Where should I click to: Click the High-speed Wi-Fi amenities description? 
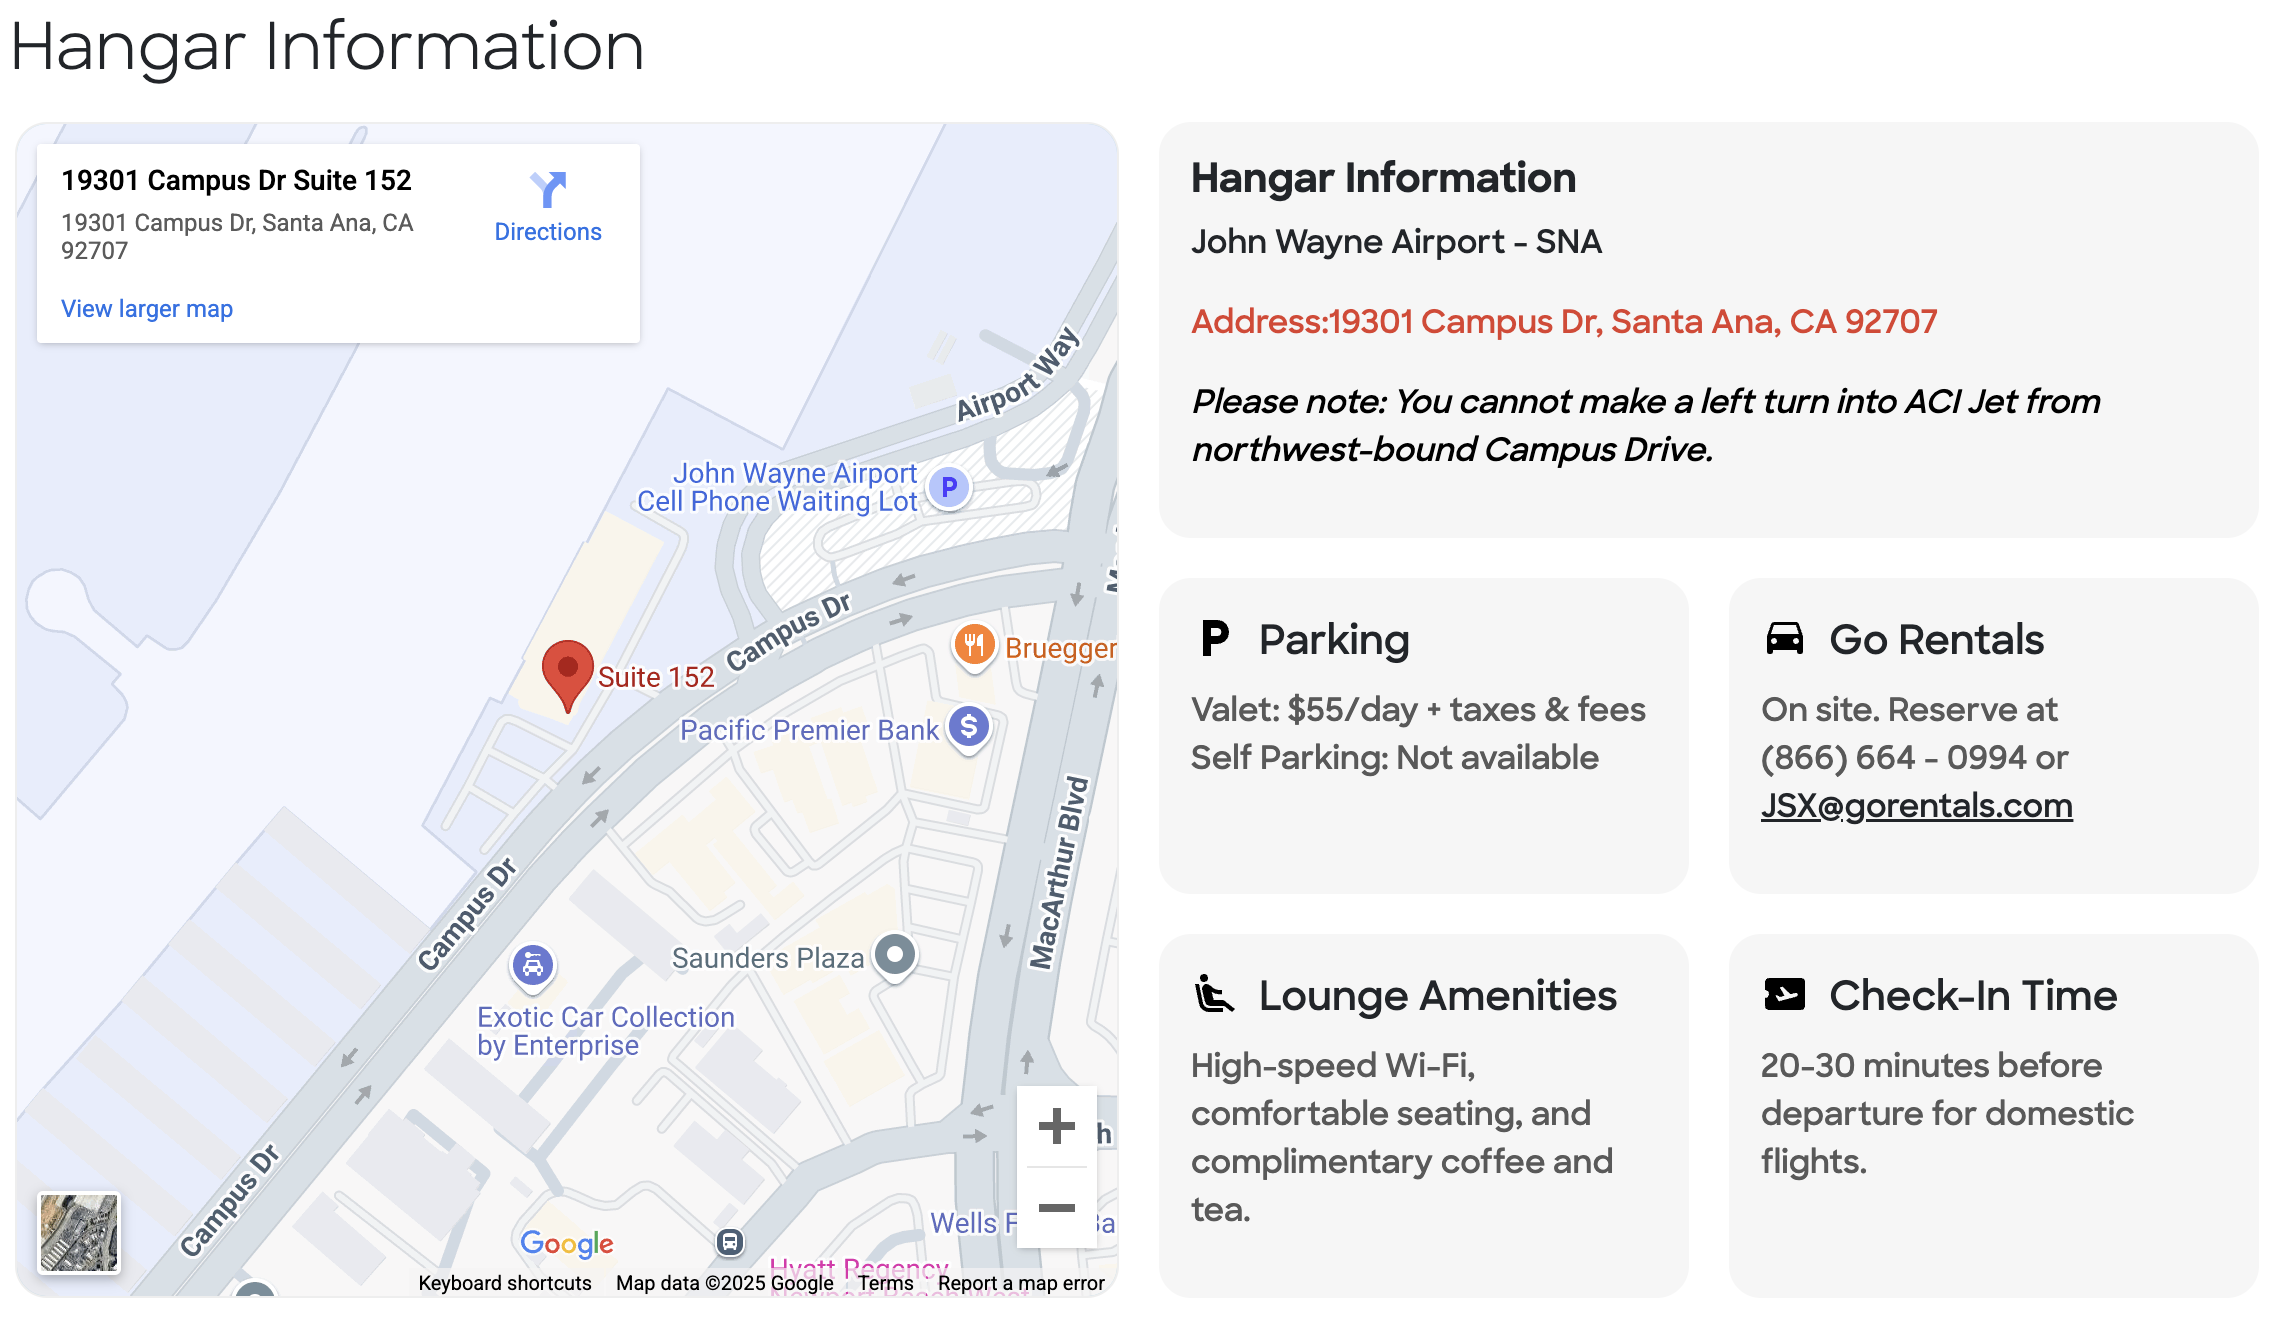pos(1402,1137)
